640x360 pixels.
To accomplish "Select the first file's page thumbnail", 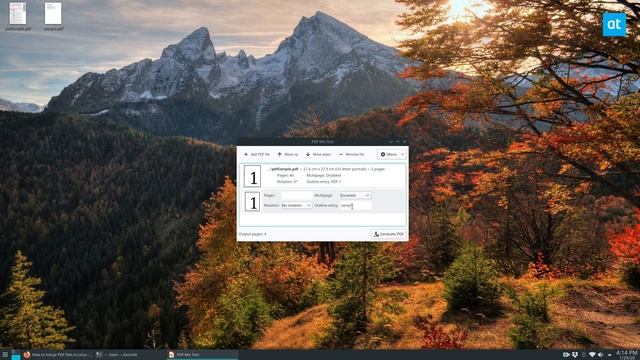I will pyautogui.click(x=253, y=176).
